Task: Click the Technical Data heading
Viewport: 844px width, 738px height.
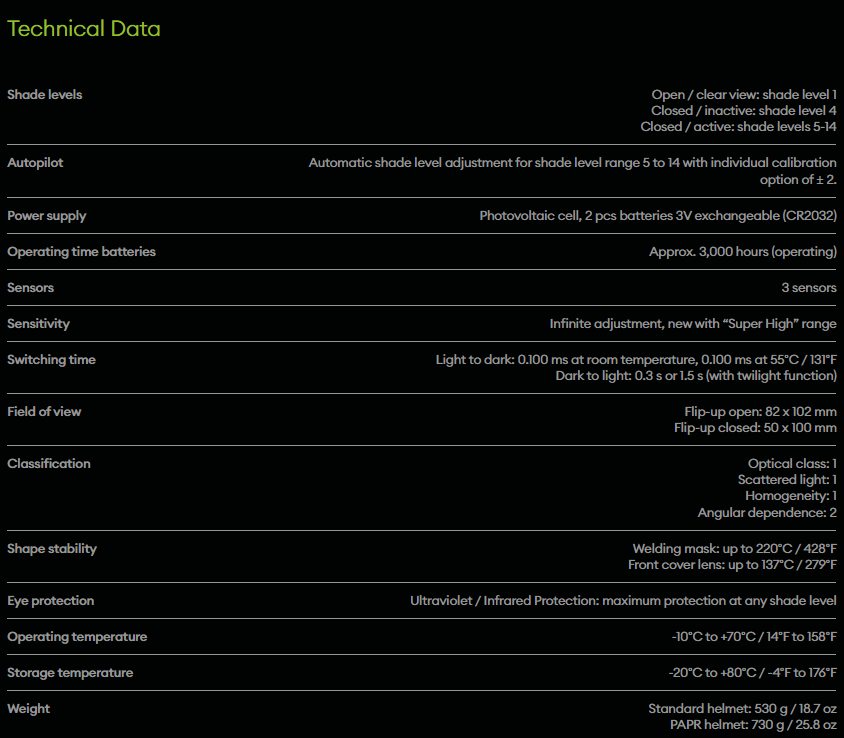Action: point(83,29)
